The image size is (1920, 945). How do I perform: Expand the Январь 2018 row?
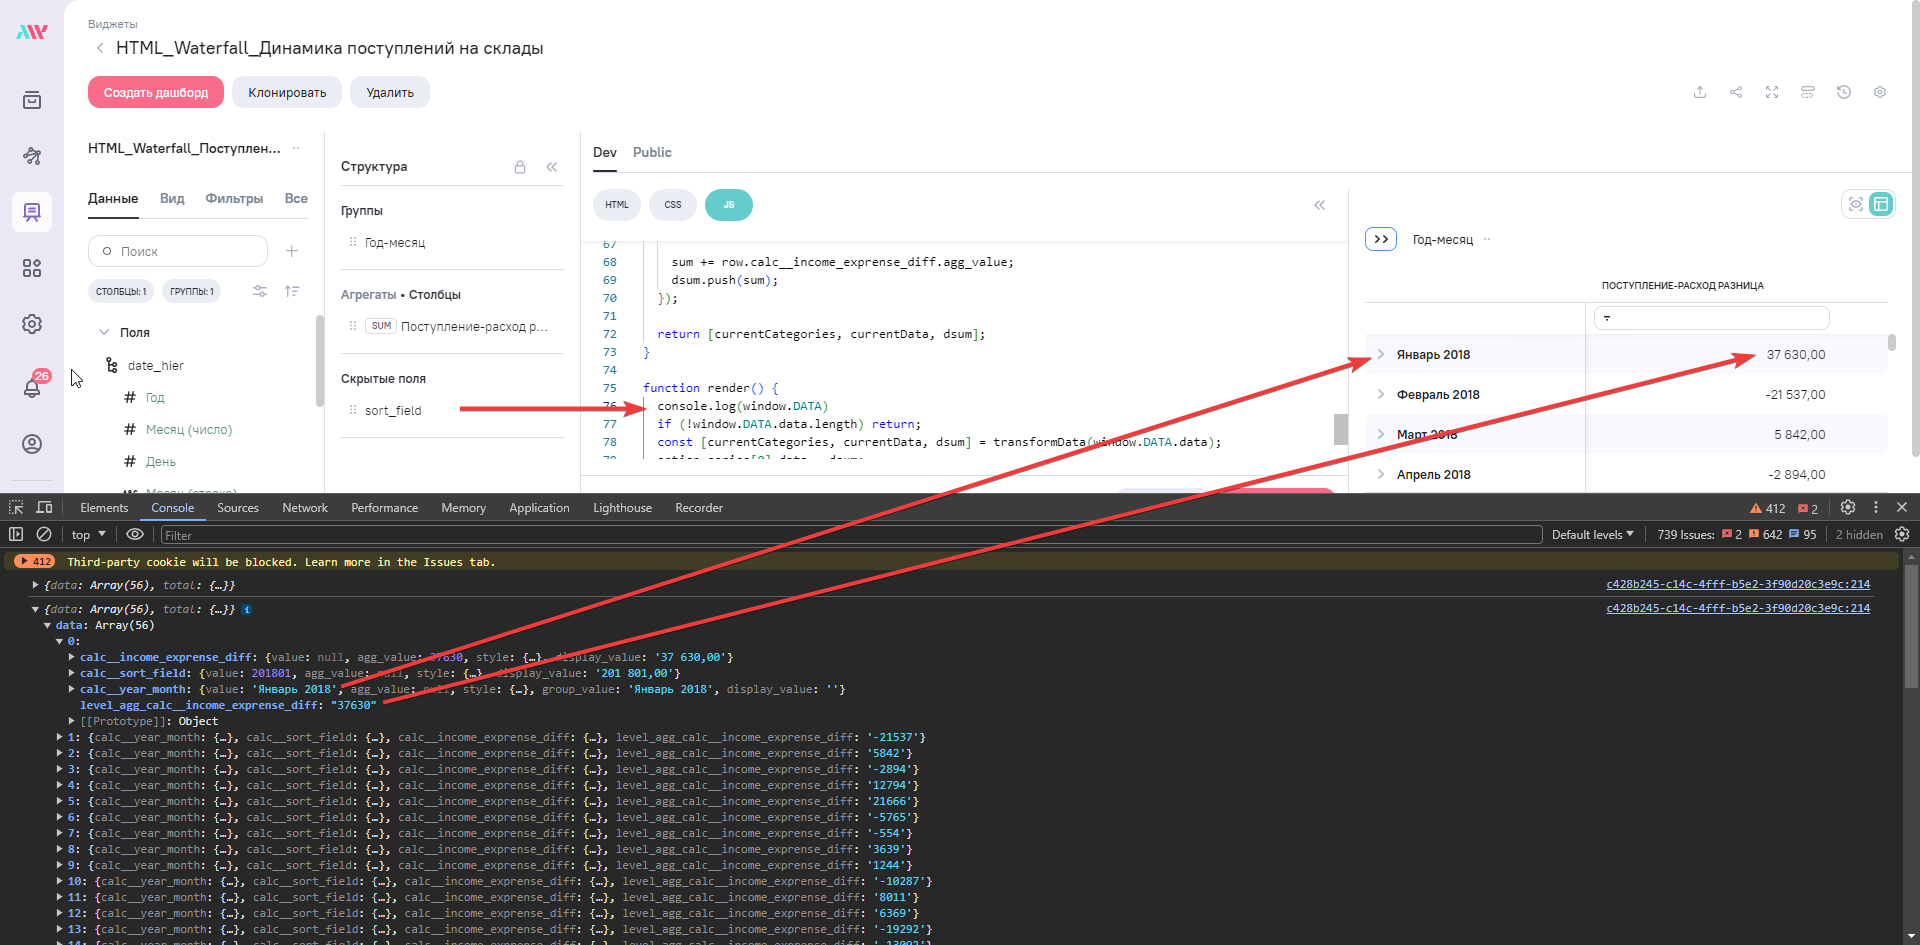tap(1381, 354)
